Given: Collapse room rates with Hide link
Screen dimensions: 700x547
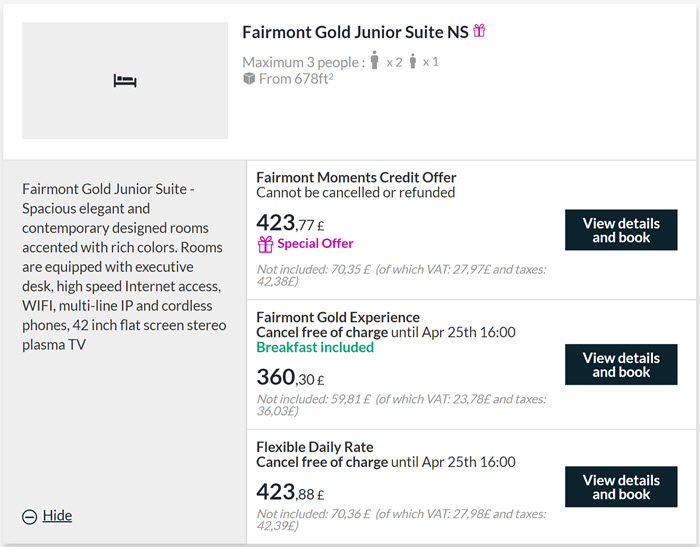Looking at the screenshot, I should [57, 515].
